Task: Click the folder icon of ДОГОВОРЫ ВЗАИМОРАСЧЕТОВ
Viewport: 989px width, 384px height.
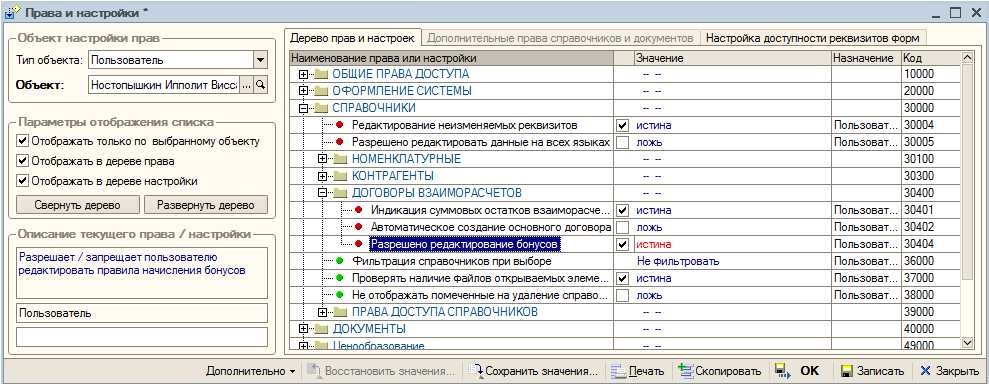Action: 341,194
